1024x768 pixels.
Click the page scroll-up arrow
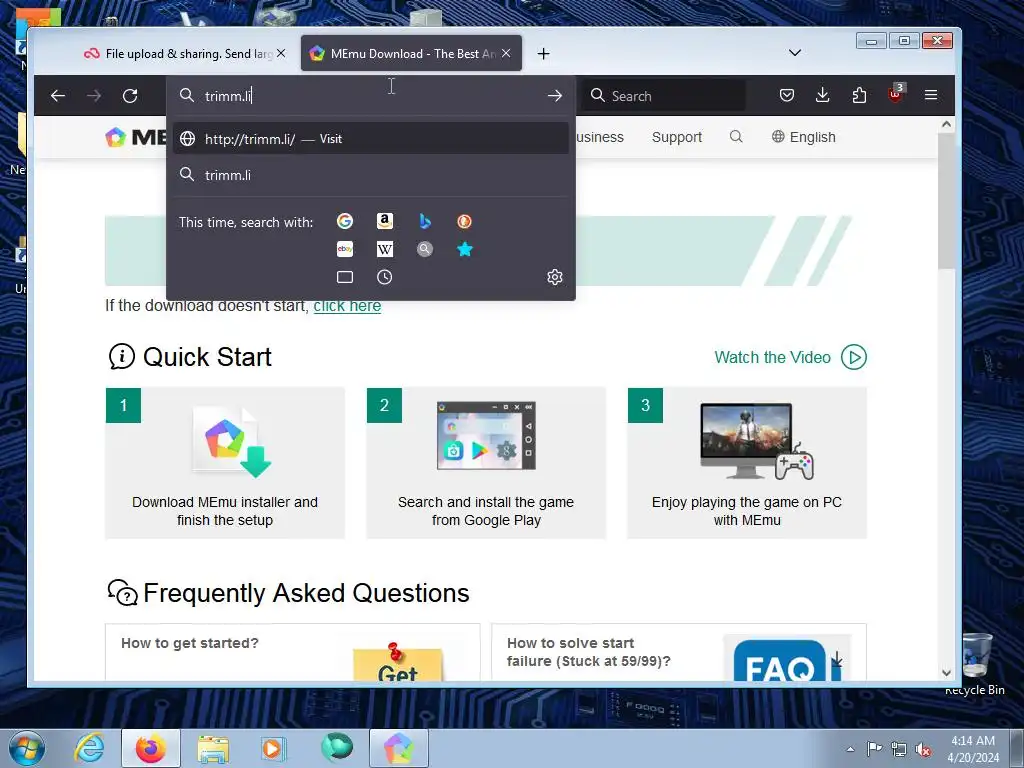coord(946,124)
